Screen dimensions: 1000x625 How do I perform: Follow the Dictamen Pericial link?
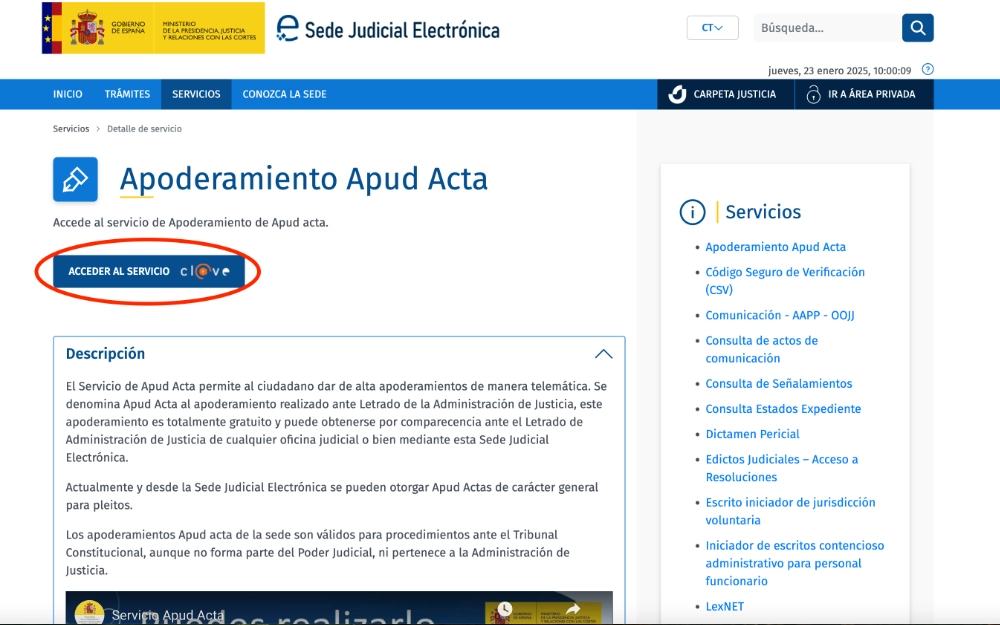752,433
